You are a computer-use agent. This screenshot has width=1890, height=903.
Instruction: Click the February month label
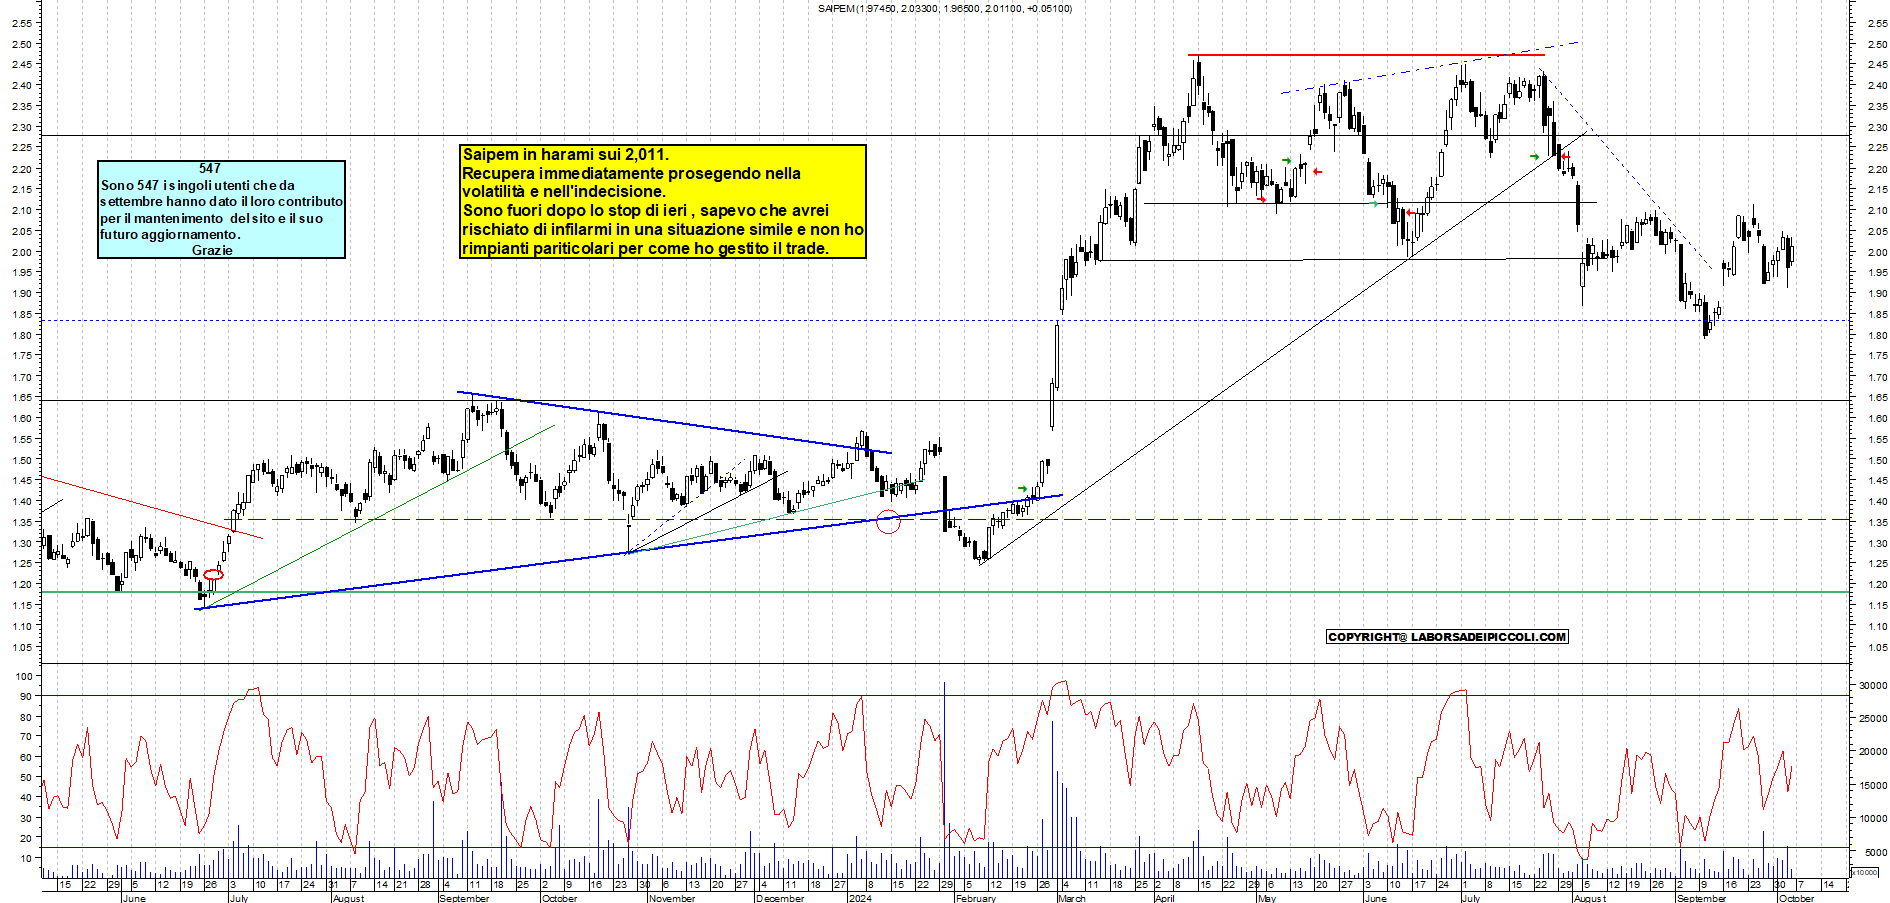(x=976, y=898)
